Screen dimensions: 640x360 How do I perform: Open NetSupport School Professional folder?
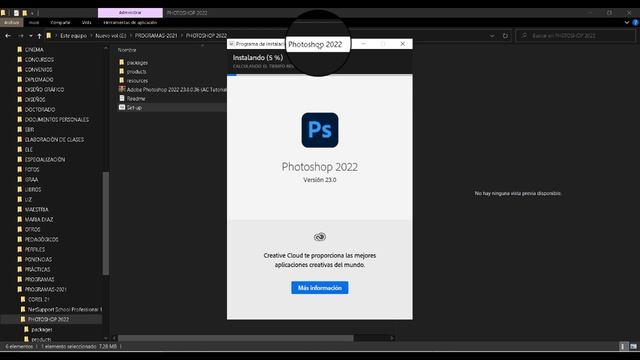tap(64, 309)
